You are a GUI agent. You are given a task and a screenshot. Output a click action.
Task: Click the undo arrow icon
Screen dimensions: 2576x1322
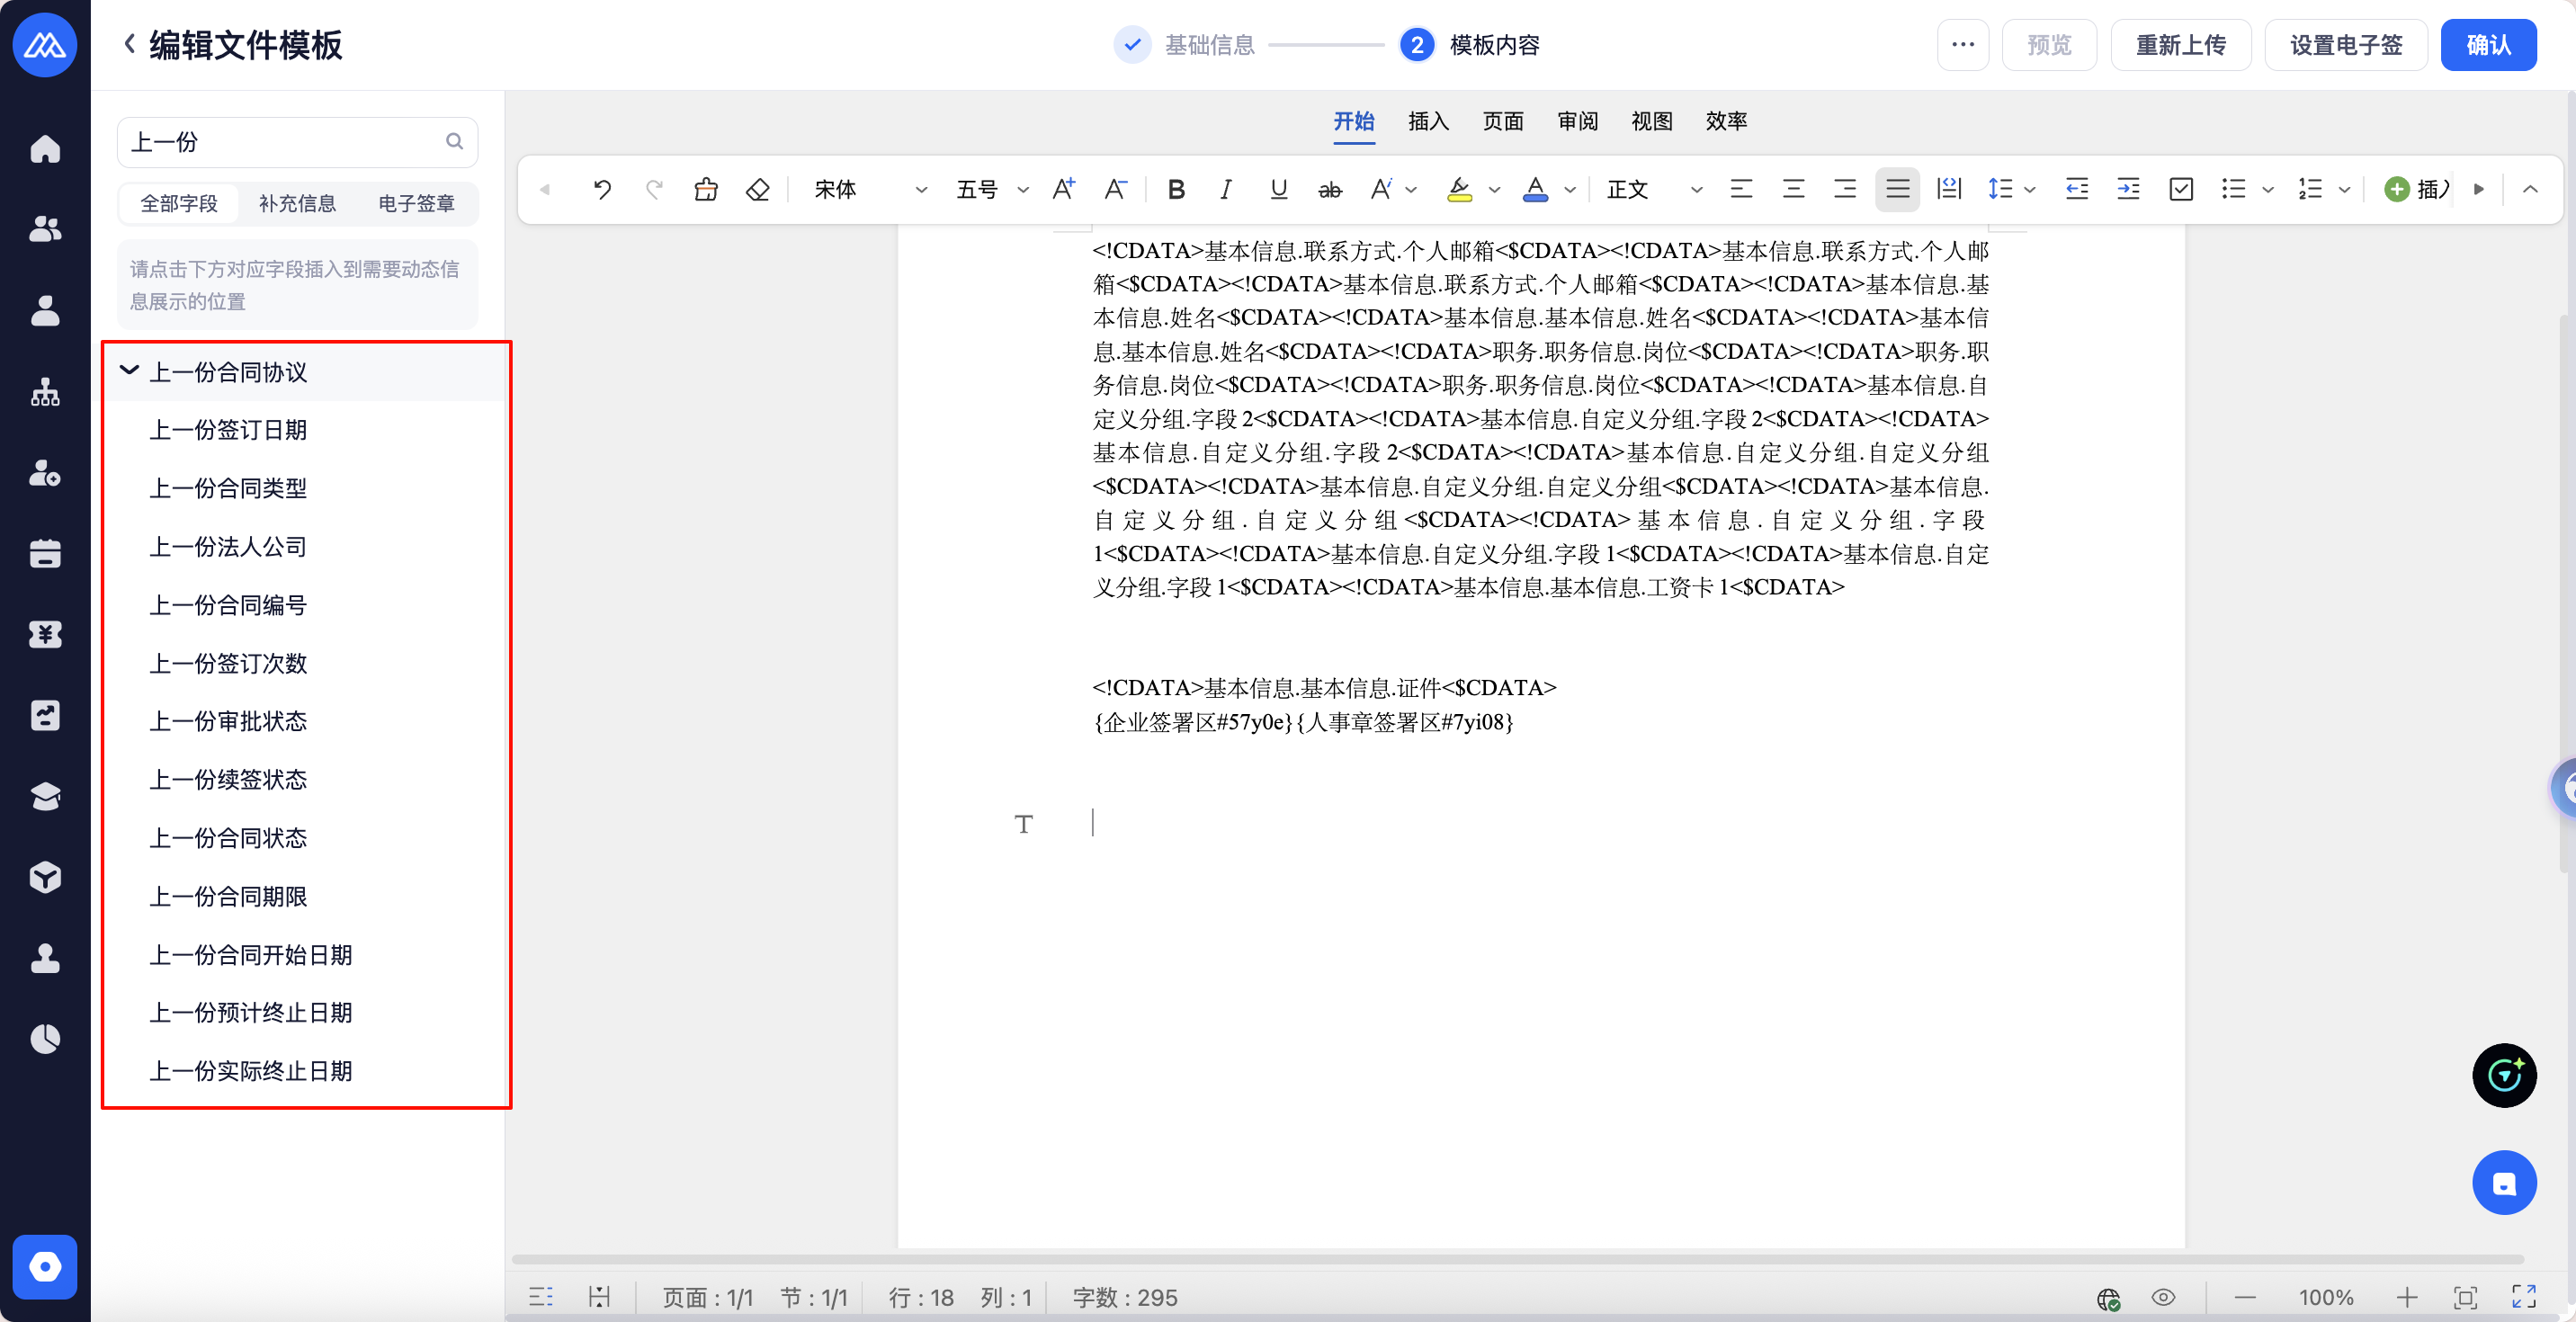602,189
